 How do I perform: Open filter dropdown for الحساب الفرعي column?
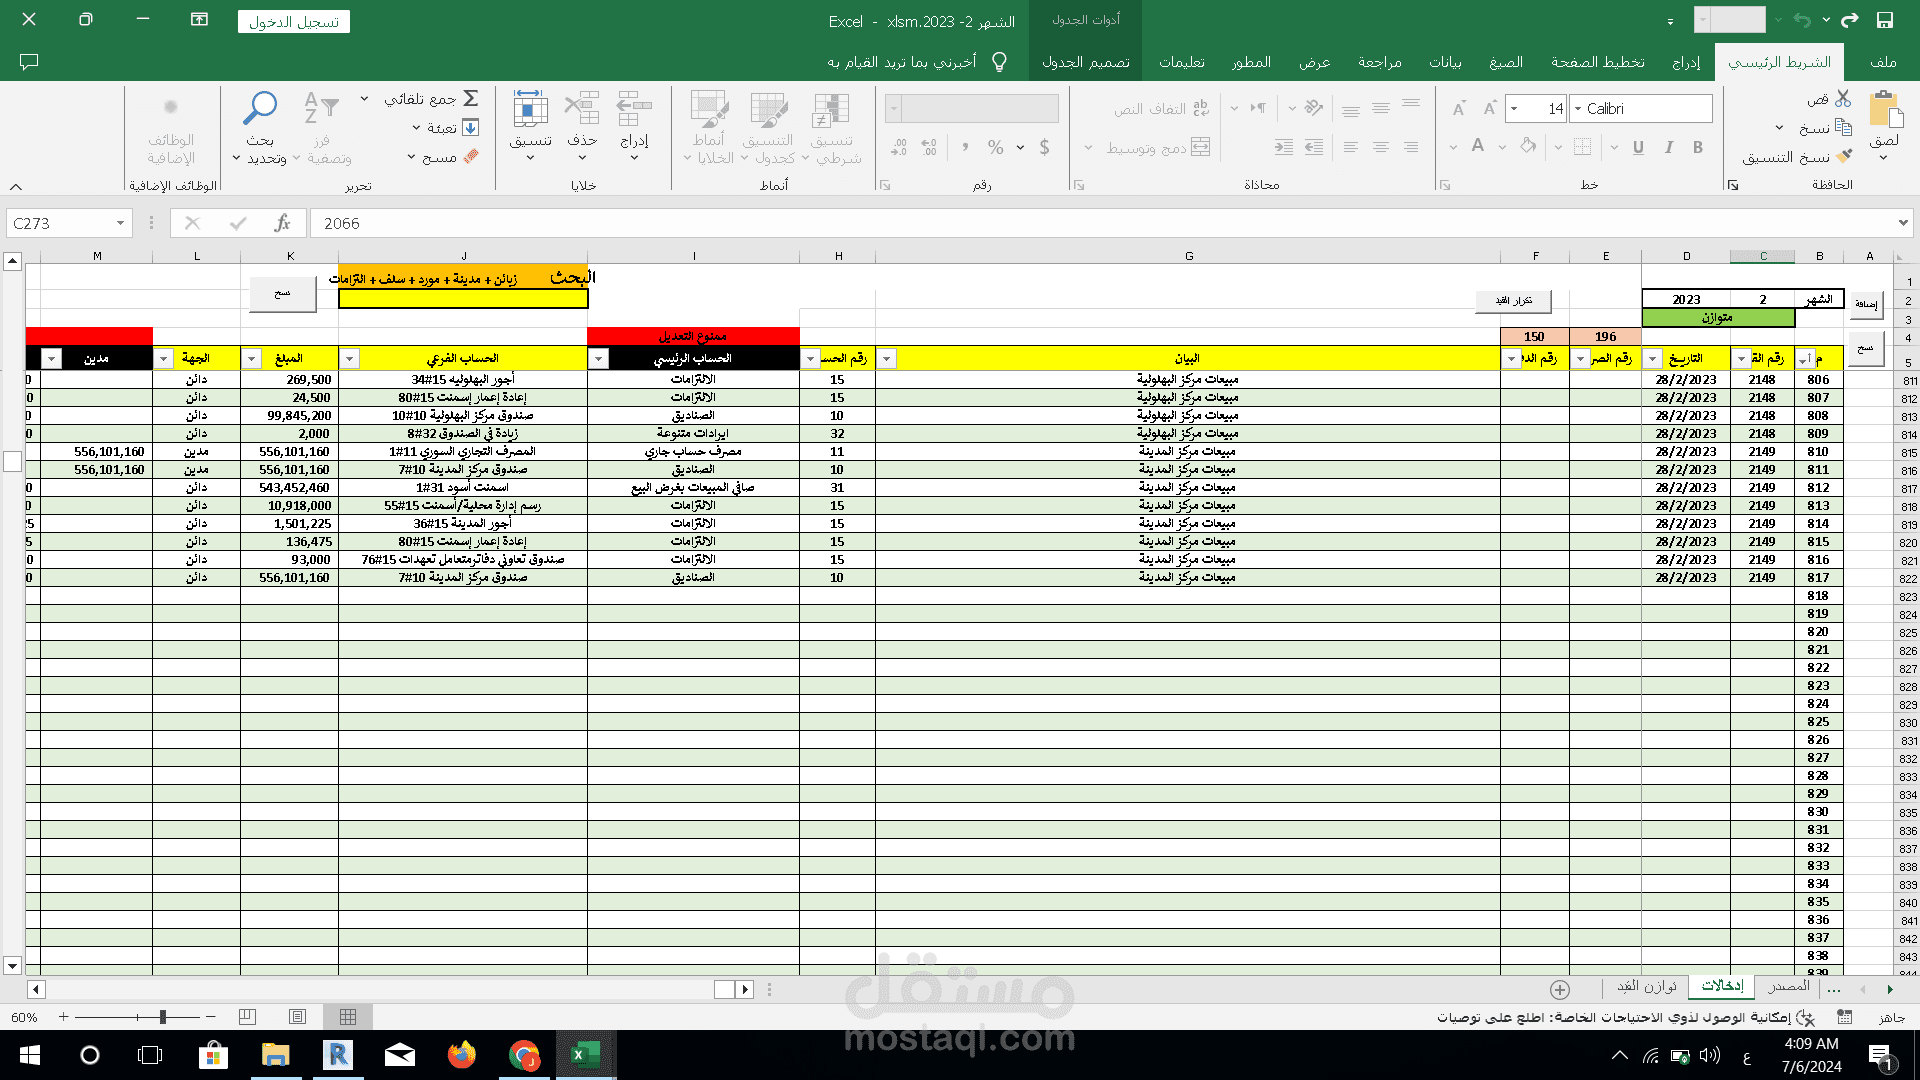[349, 358]
